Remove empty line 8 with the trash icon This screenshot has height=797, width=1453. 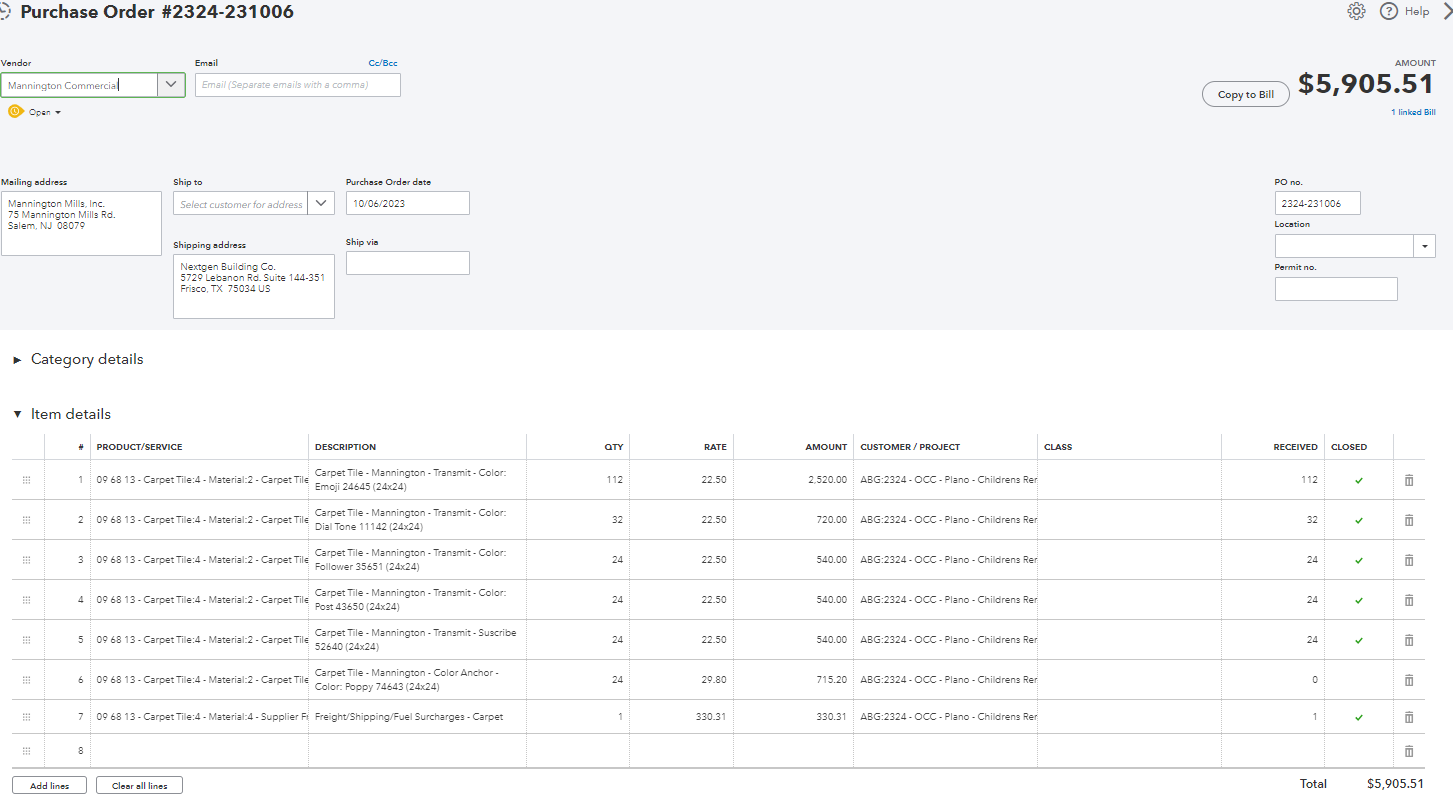1409,751
